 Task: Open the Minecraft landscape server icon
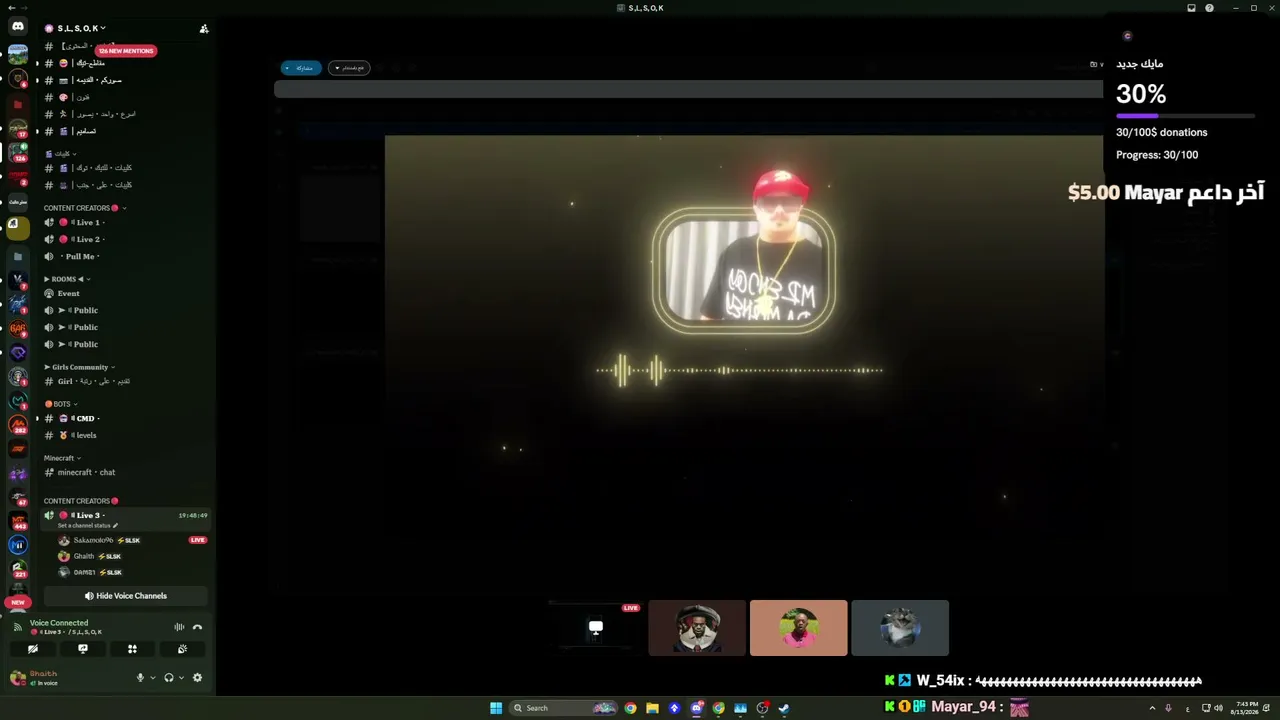coord(18,53)
